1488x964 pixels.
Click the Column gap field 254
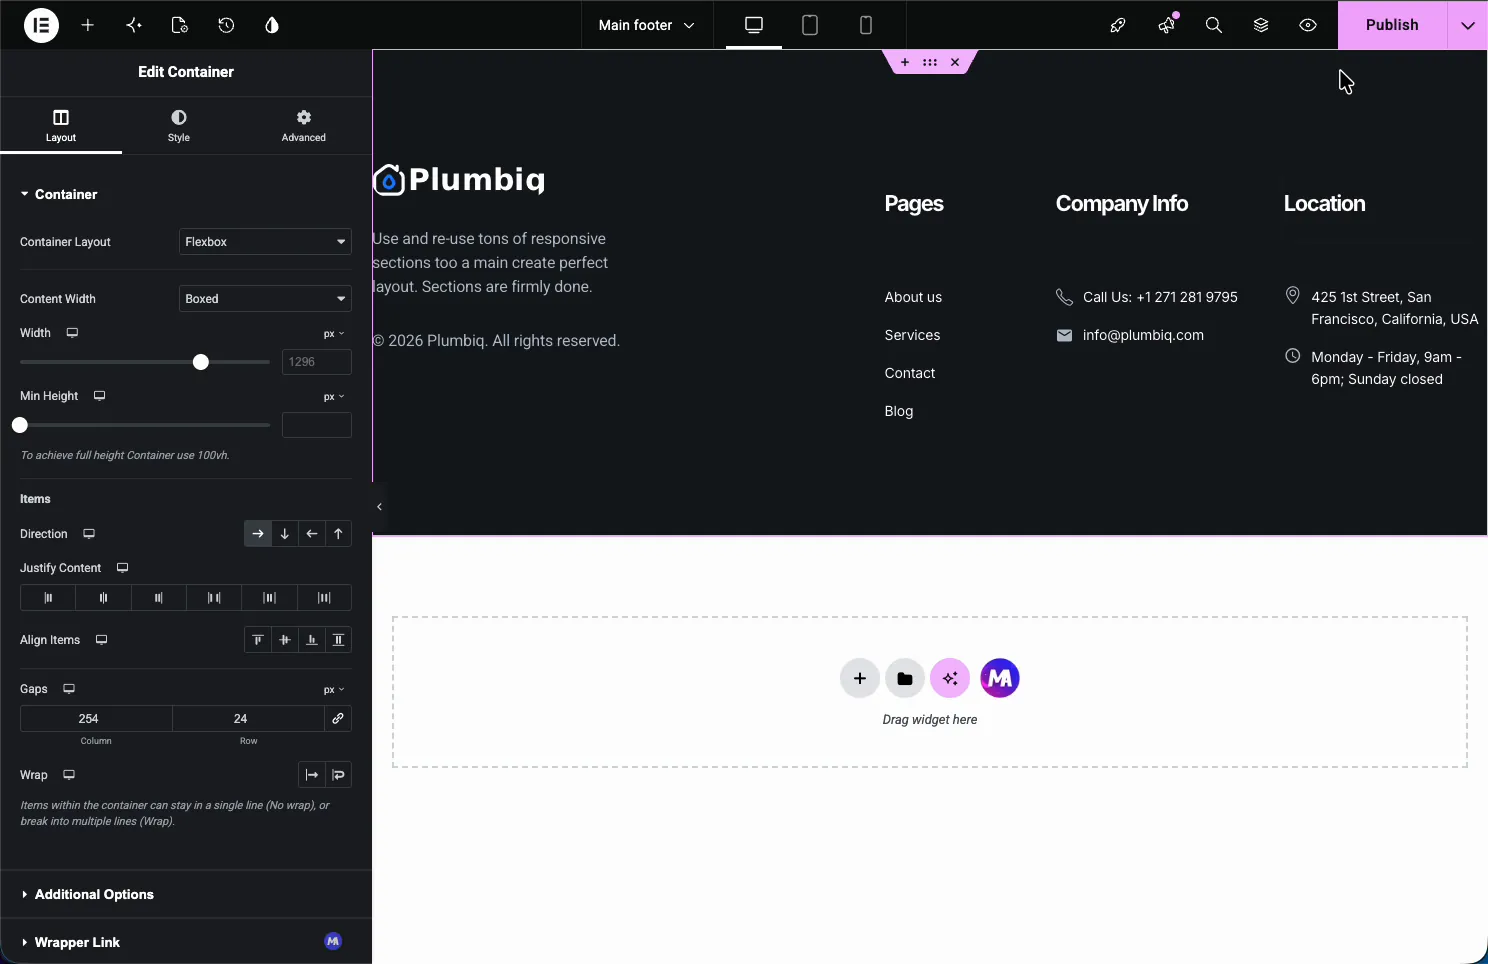(96, 719)
